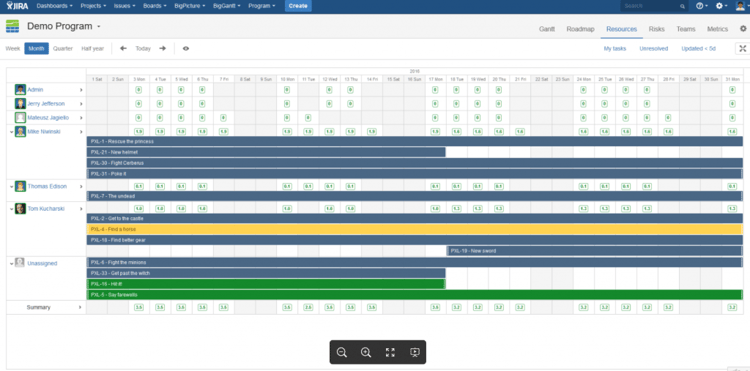Click the zoom in magnifier icon
This screenshot has height=371, width=750.
pyautogui.click(x=366, y=352)
